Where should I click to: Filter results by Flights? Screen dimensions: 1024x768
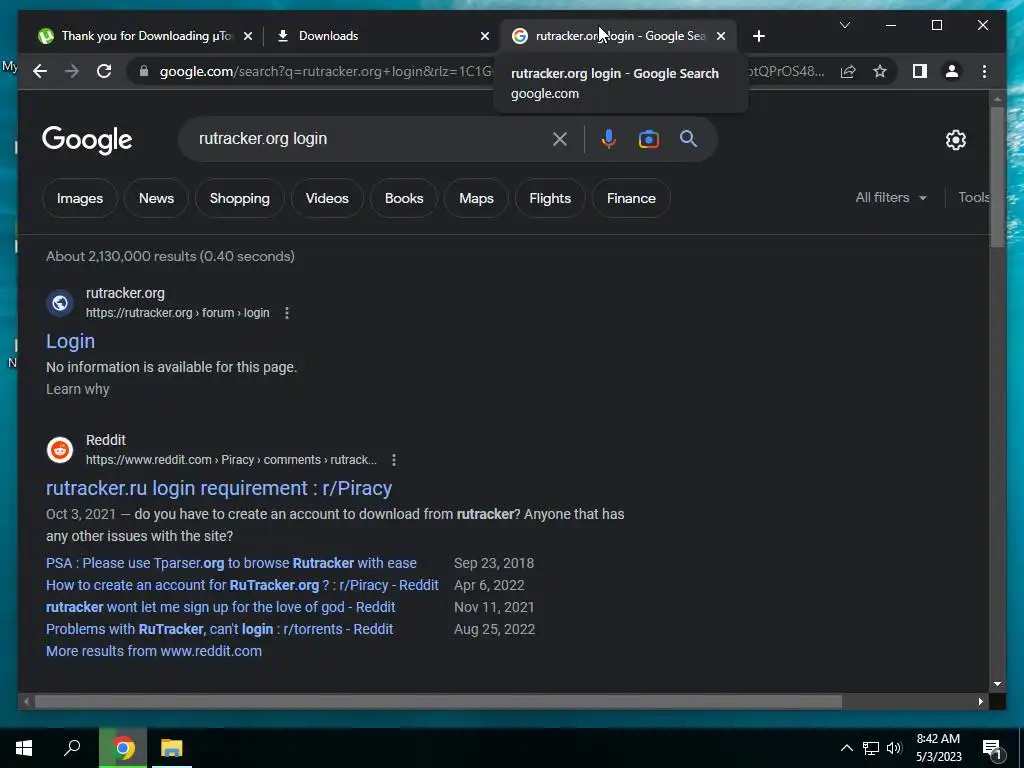pyautogui.click(x=550, y=198)
